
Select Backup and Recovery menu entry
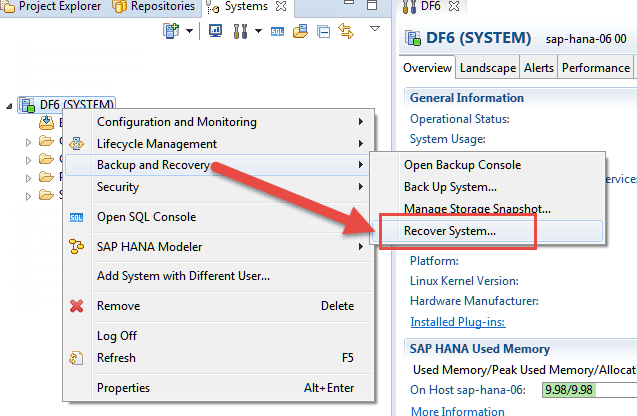point(217,165)
